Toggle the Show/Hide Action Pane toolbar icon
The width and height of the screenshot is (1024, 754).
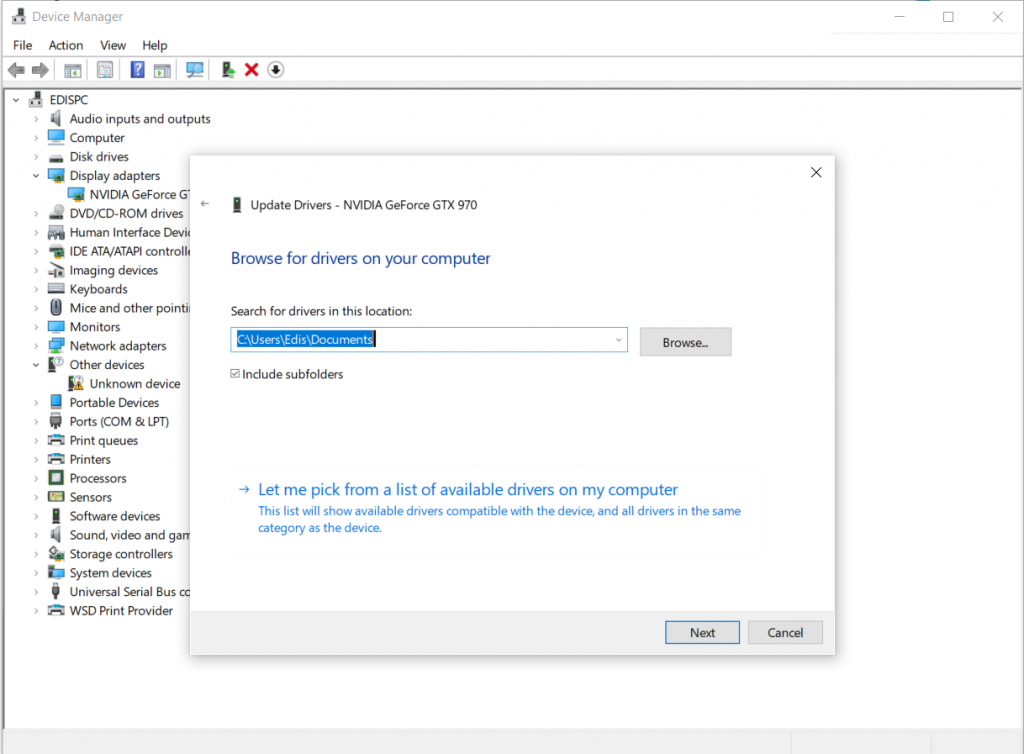pos(162,70)
